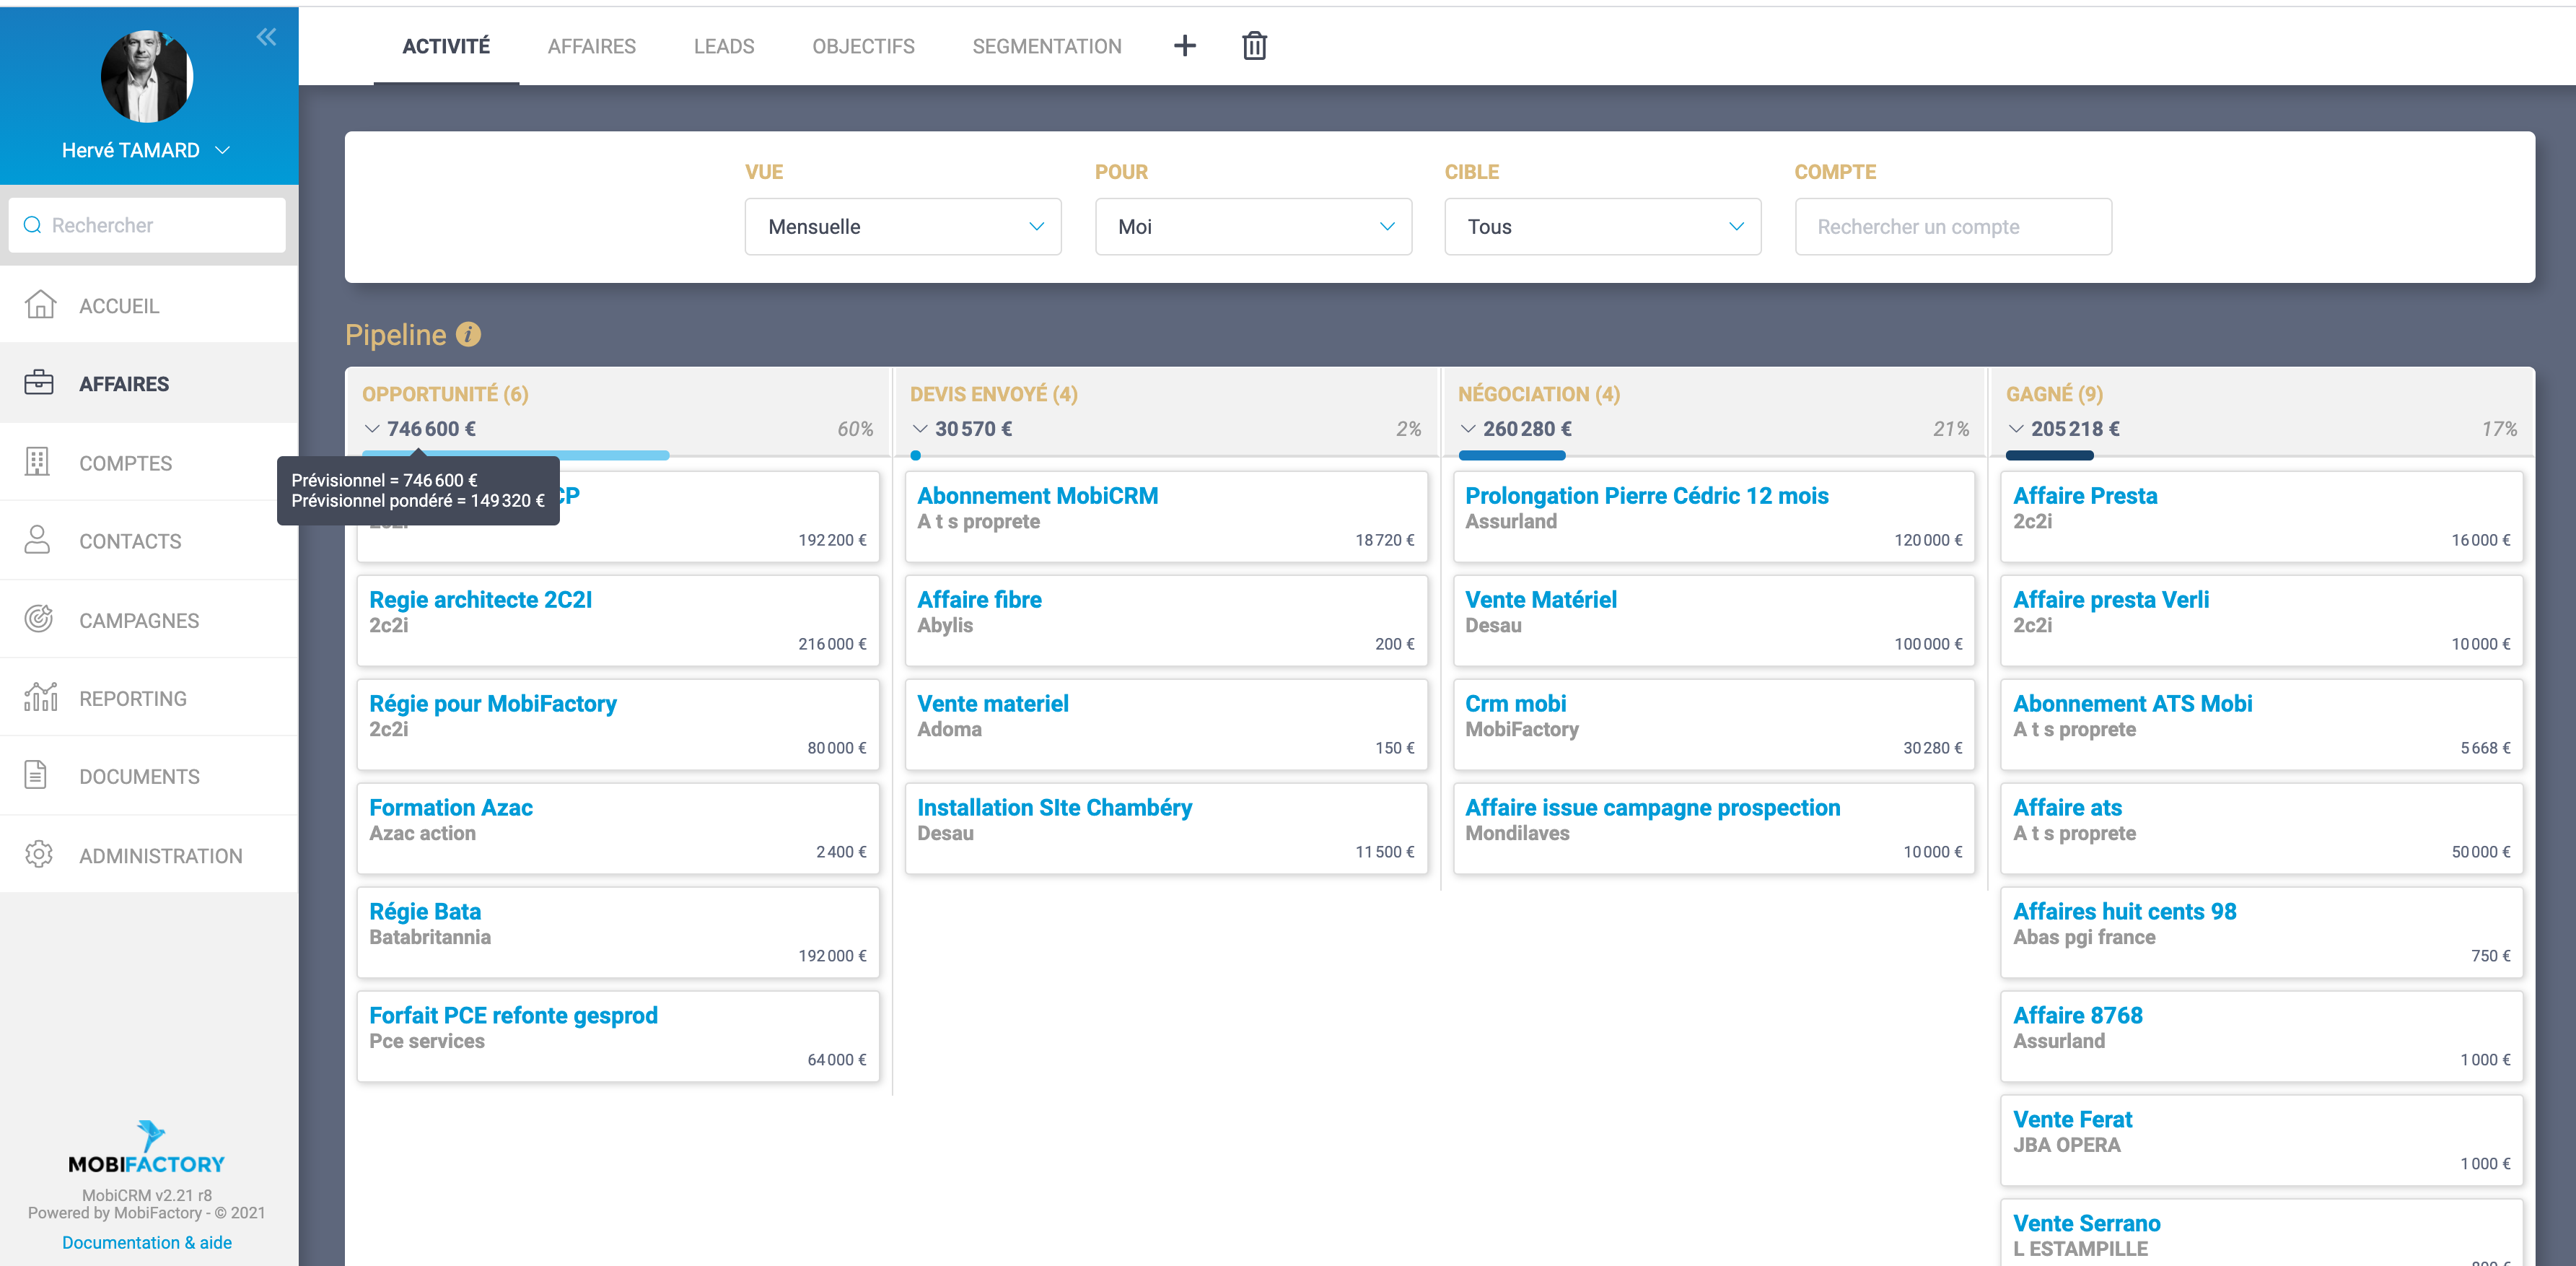Click the Rechercher un compte field
This screenshot has height=1266, width=2576.
[1952, 227]
